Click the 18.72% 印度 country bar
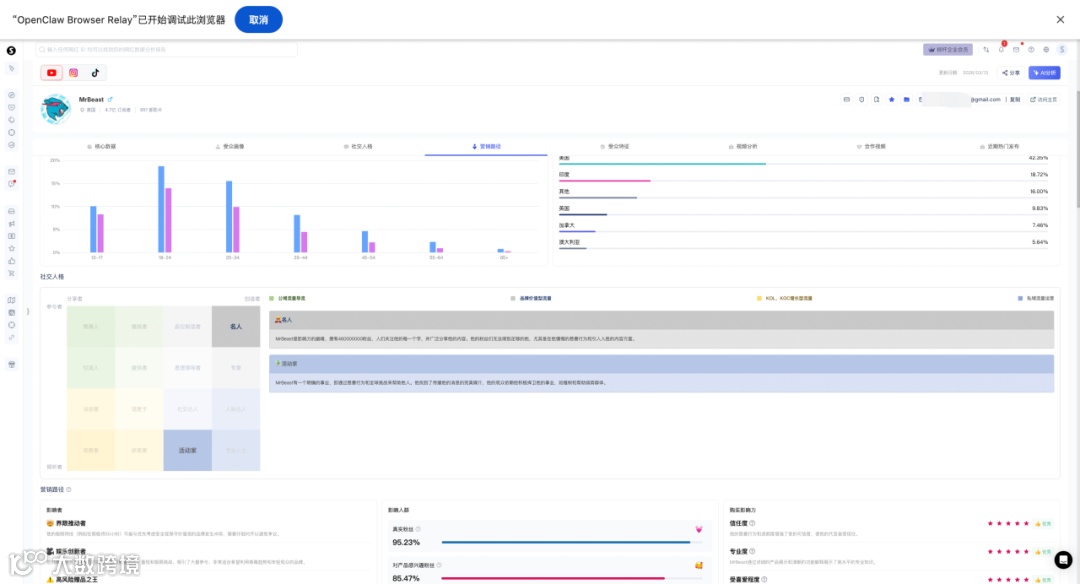The height and width of the screenshot is (584, 1080). [x=803, y=180]
